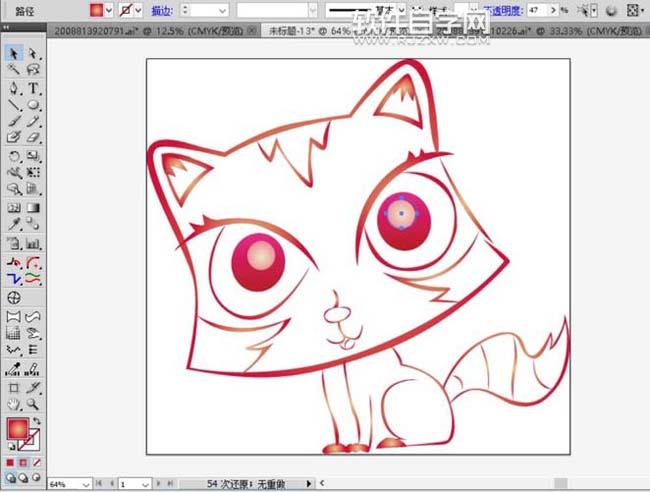
Task: Set paint mode to solid Color
Action: (x=10, y=462)
